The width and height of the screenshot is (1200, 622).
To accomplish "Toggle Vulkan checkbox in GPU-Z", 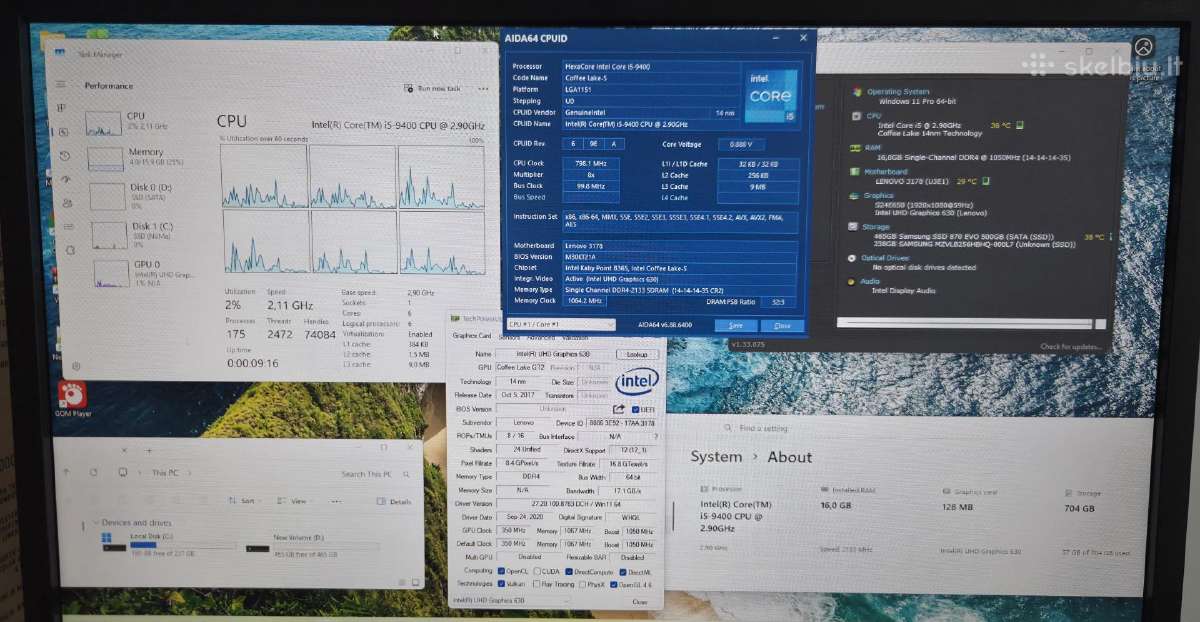I will click(501, 583).
